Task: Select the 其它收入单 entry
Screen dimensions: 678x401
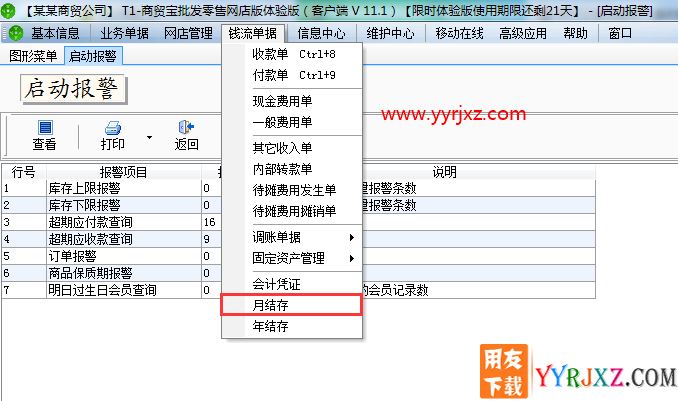Action: point(292,148)
